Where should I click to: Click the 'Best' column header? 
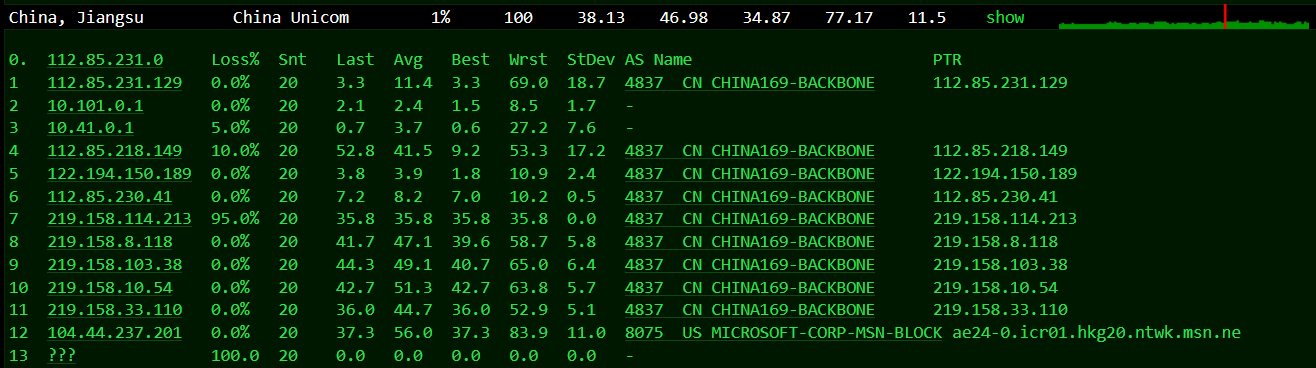point(470,60)
